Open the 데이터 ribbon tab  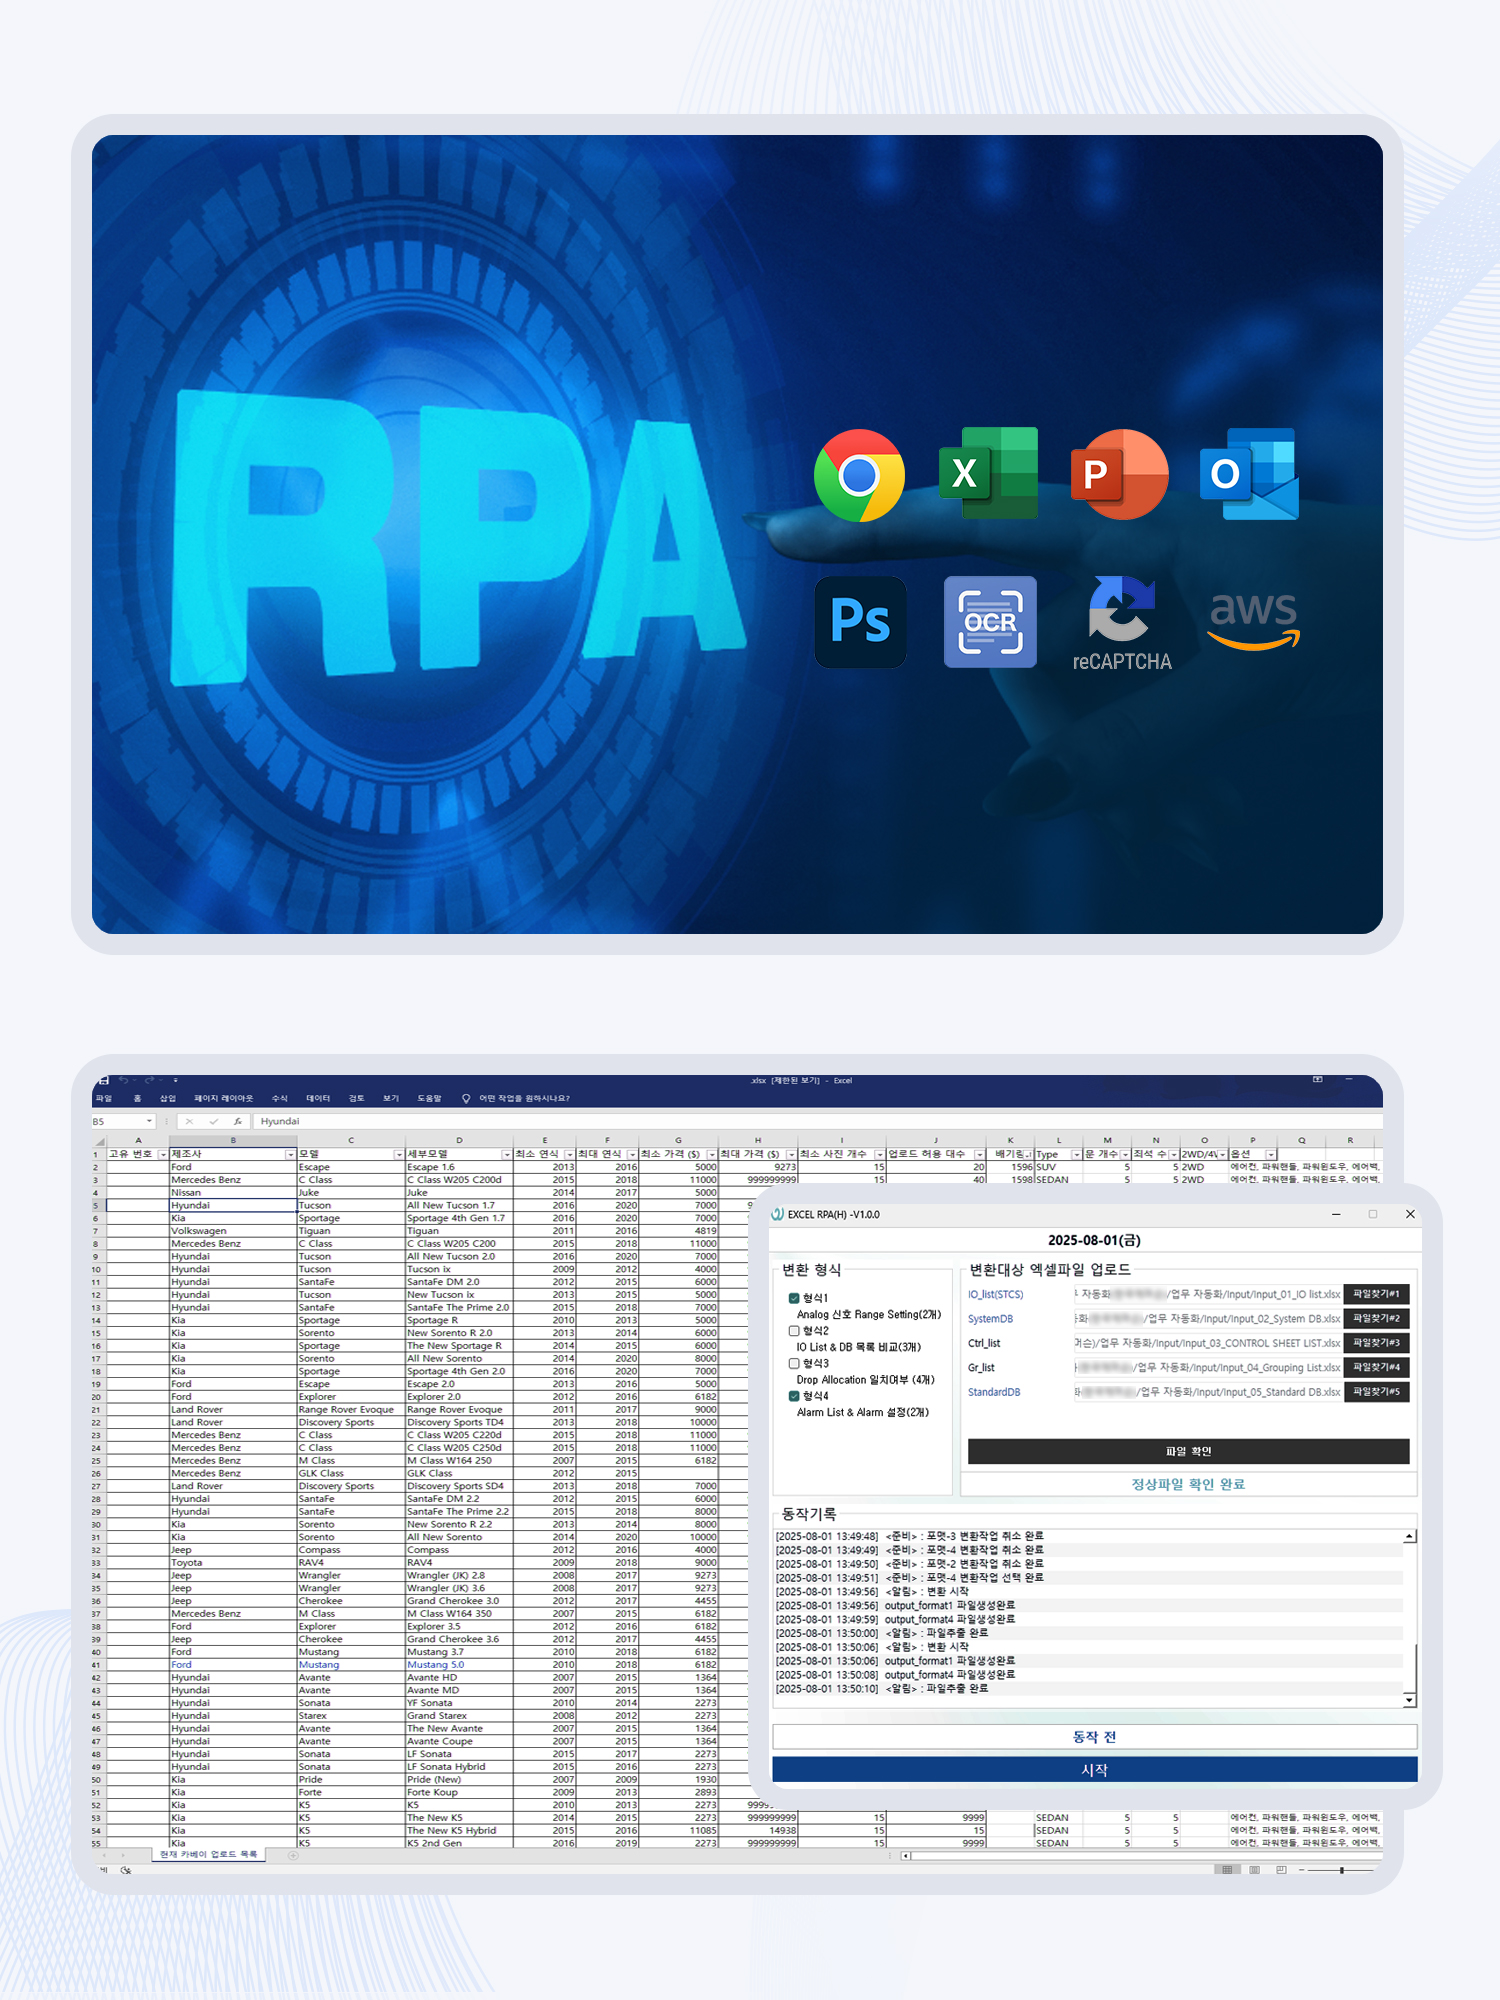[318, 1098]
